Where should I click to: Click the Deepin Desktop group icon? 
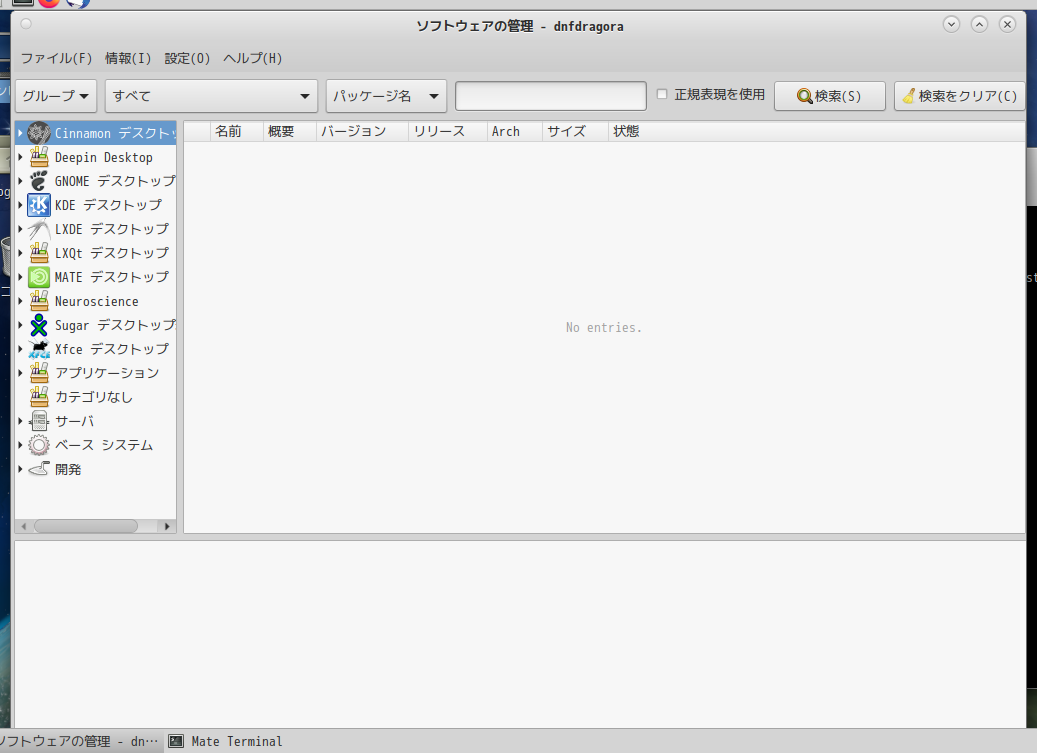point(39,157)
